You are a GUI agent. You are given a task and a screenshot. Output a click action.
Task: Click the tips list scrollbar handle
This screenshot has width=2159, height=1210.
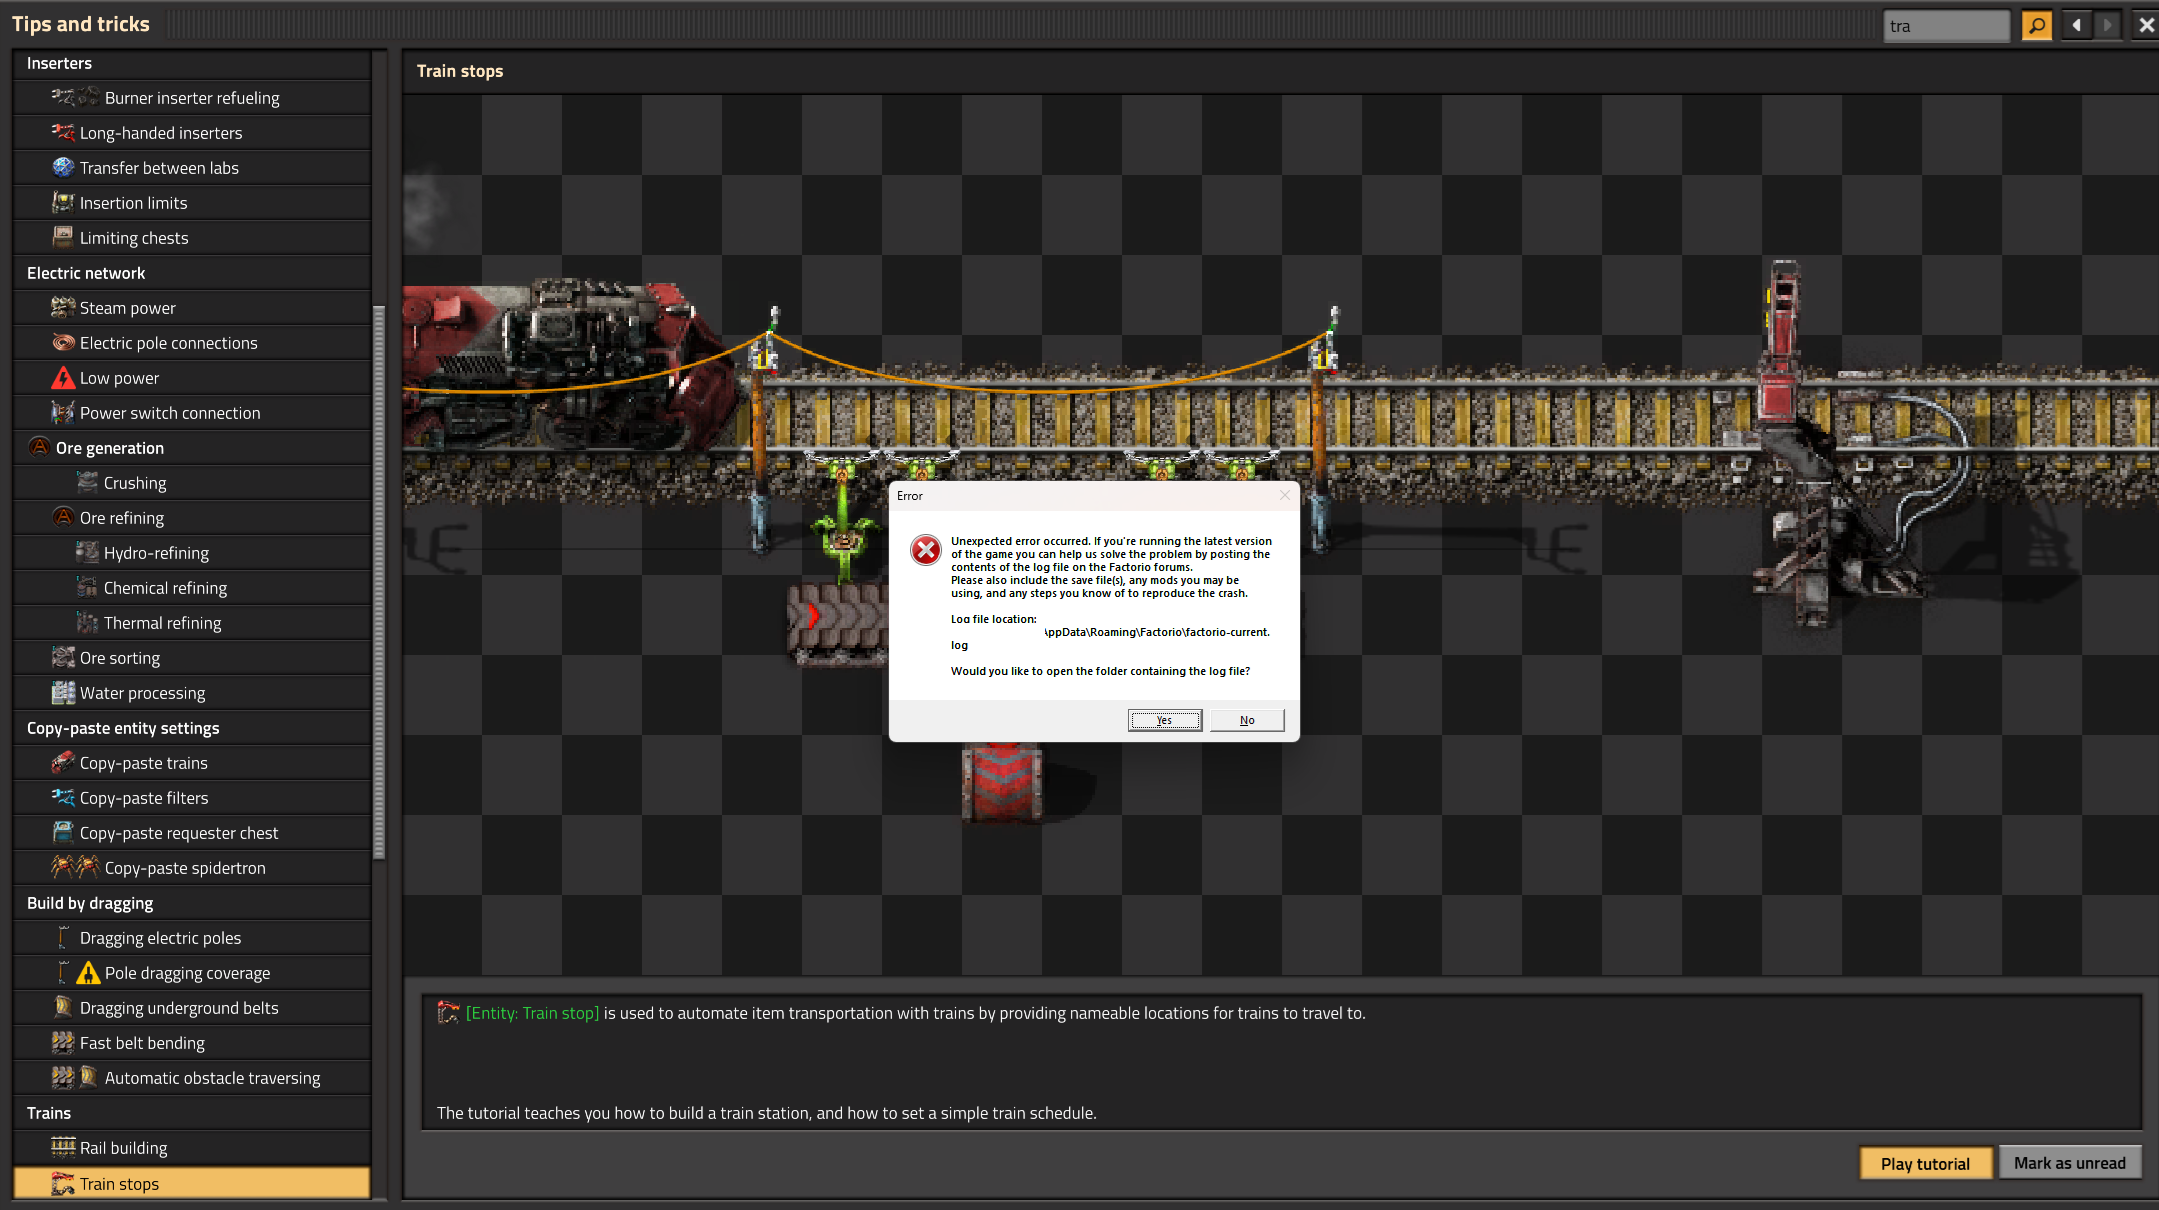(x=379, y=582)
